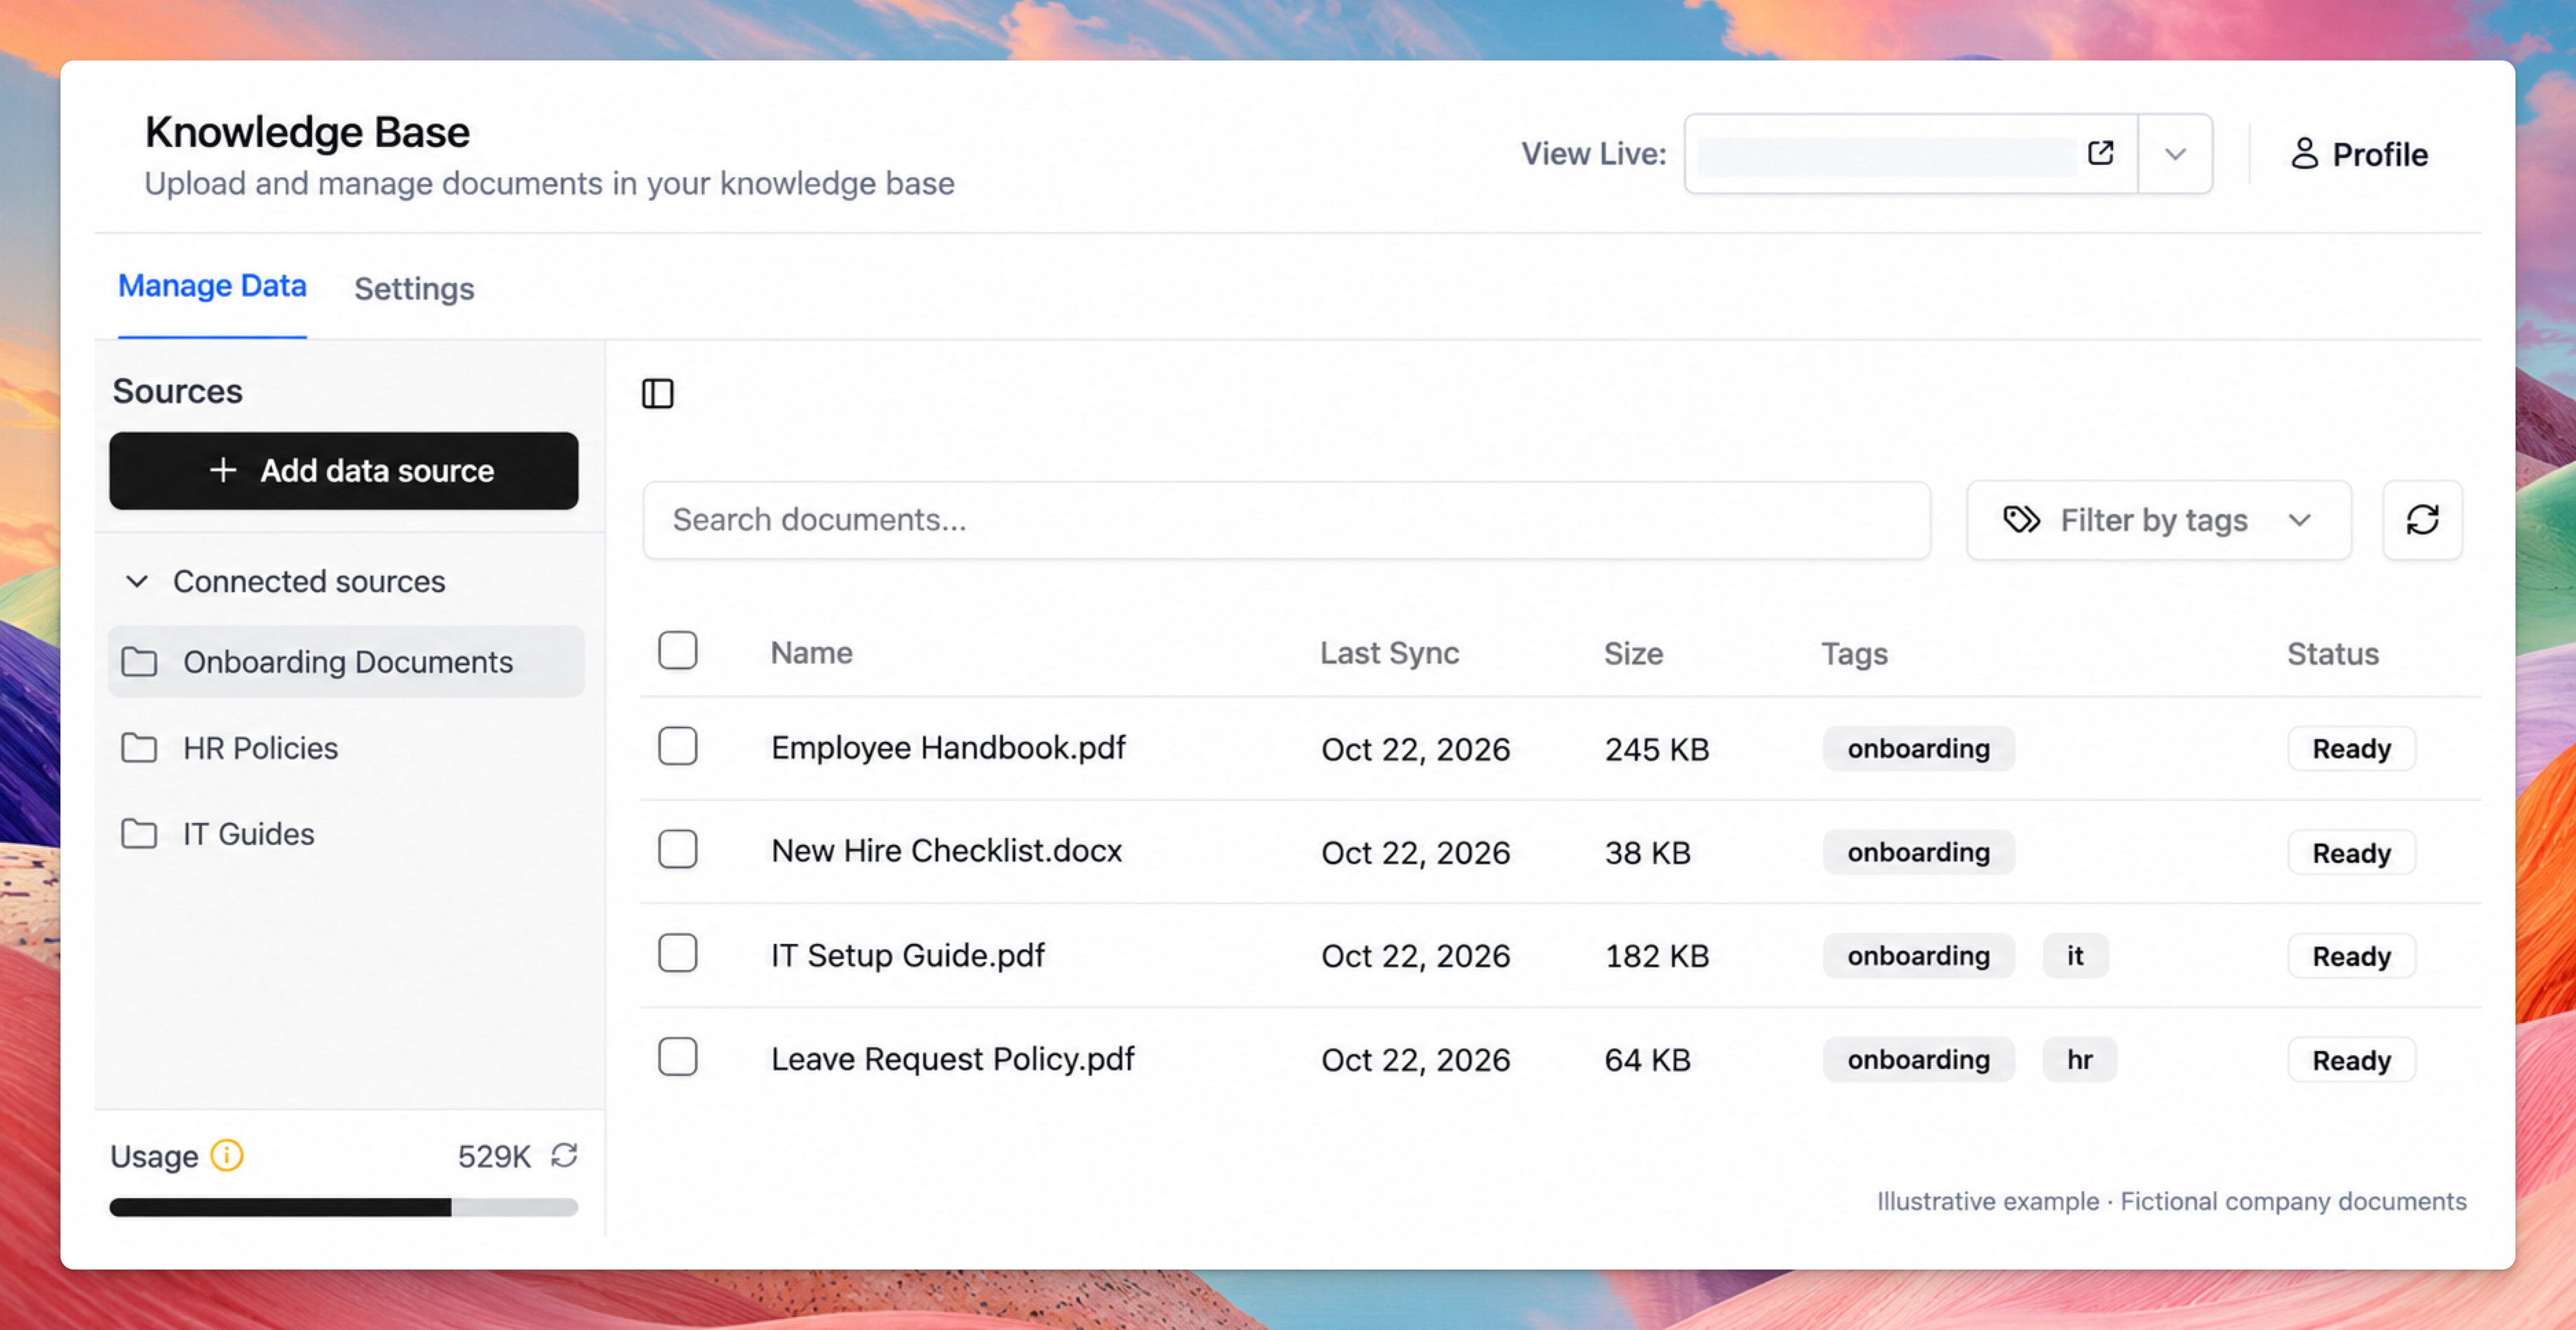This screenshot has width=2576, height=1330.
Task: Click the 'hr' tag on Leave Request Policy
Action: [2080, 1060]
